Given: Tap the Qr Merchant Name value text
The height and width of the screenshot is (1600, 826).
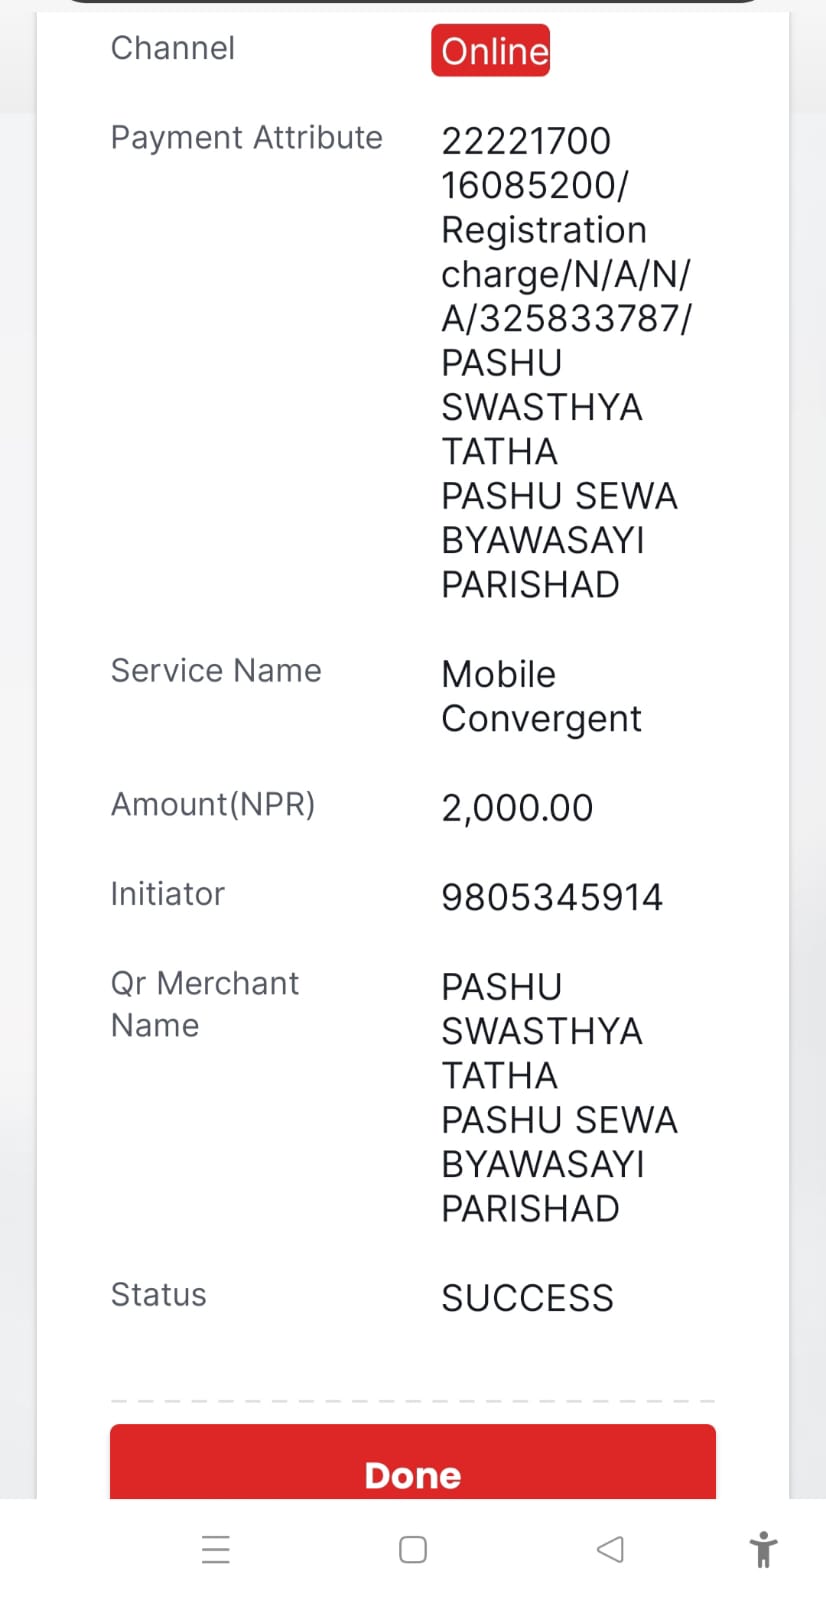Looking at the screenshot, I should (559, 1098).
